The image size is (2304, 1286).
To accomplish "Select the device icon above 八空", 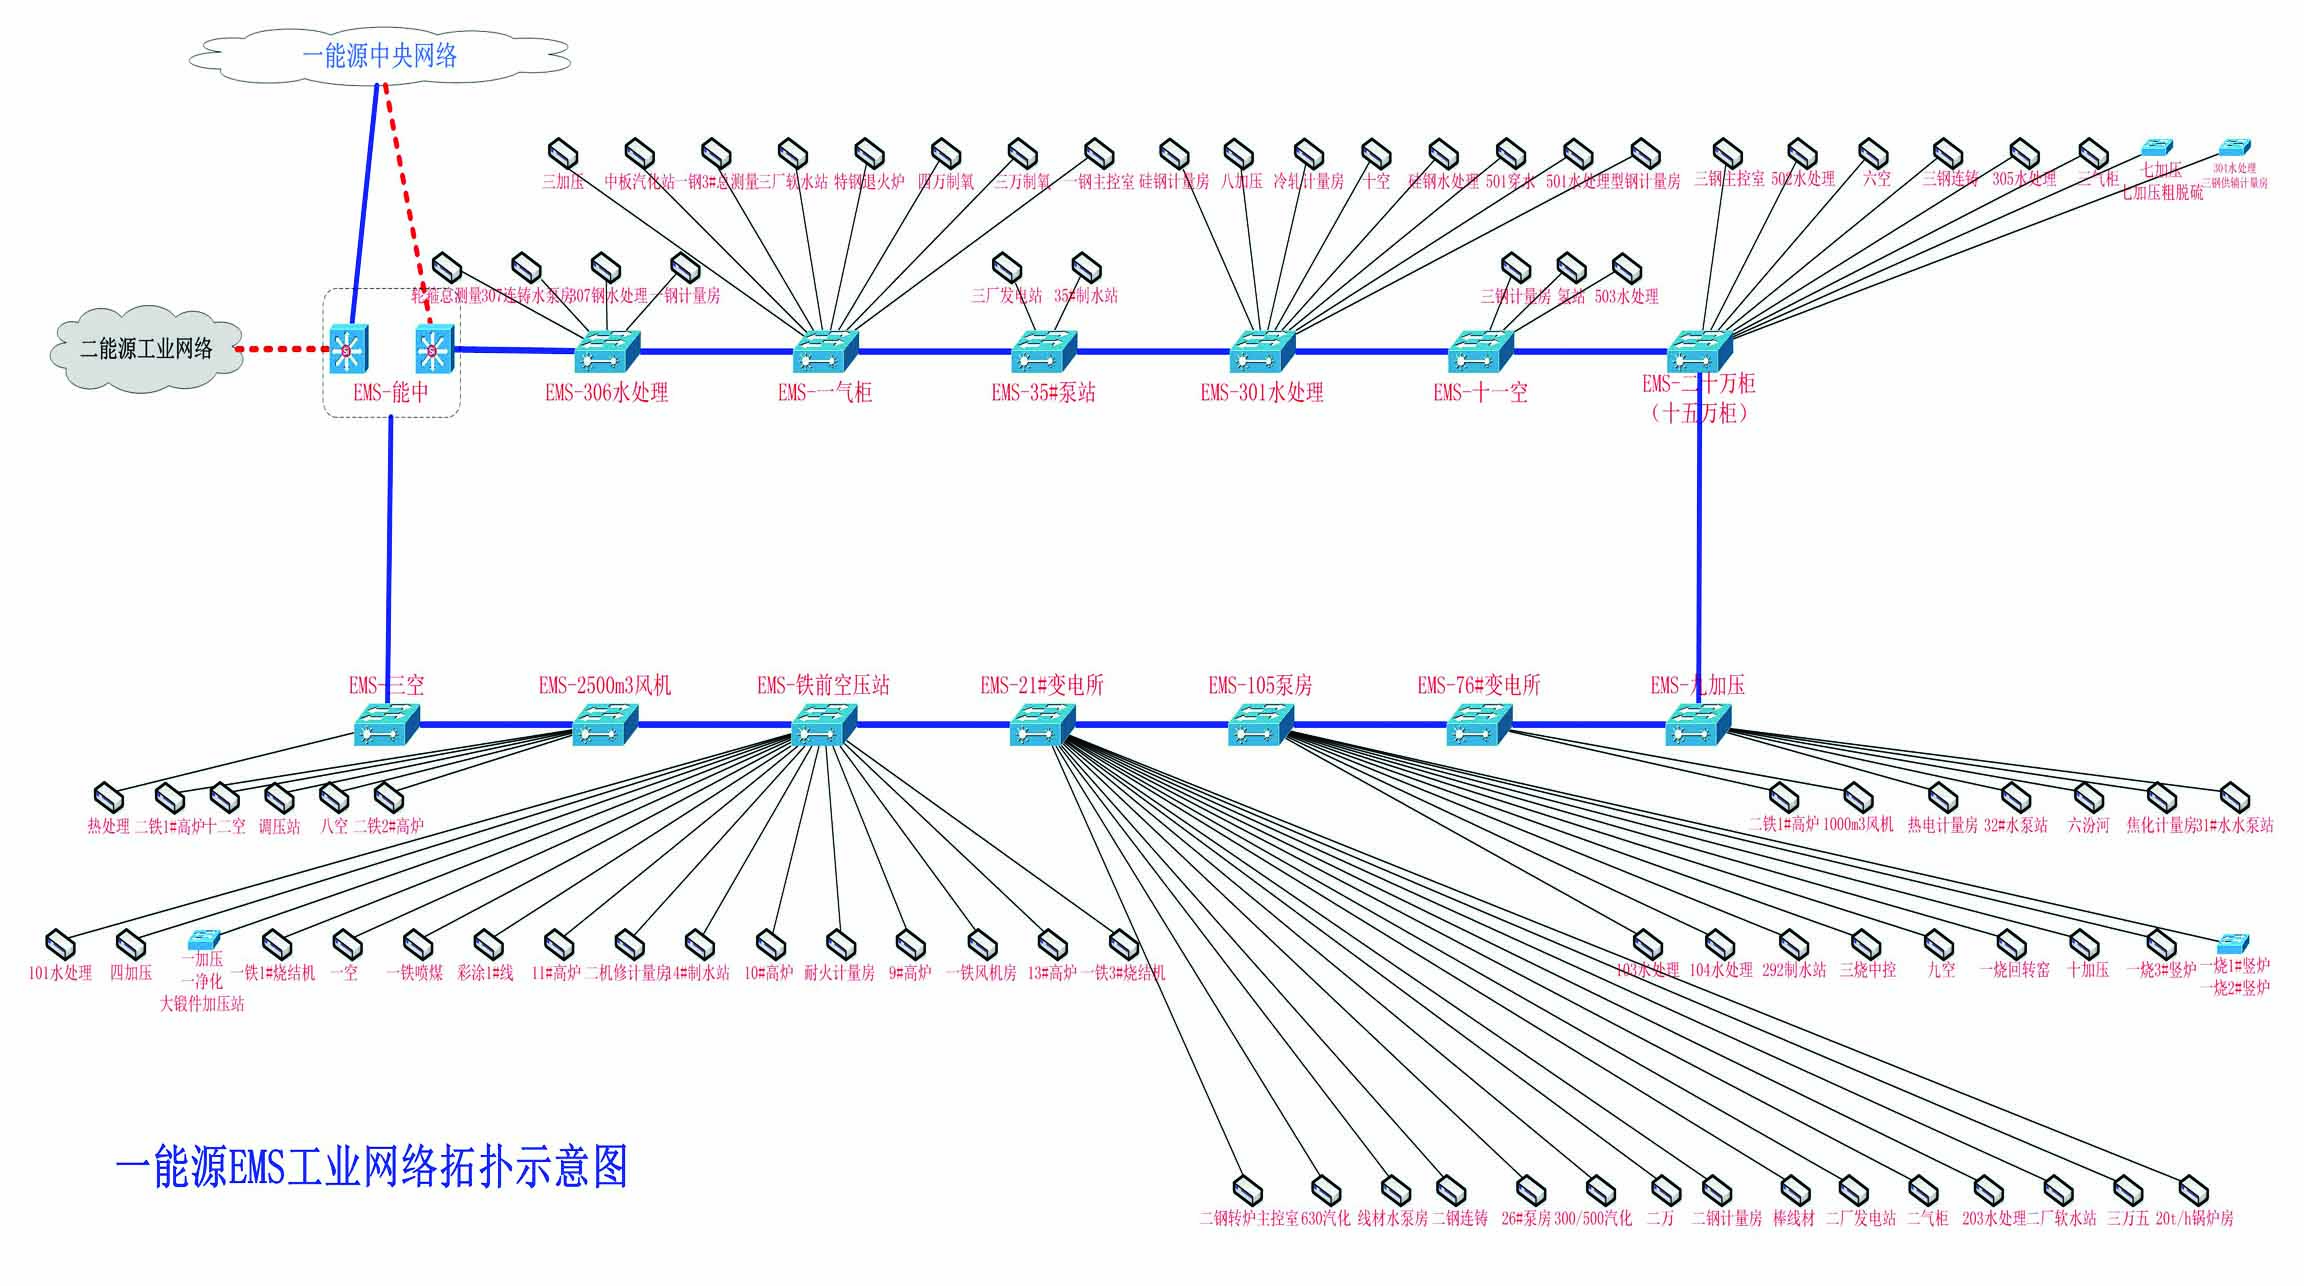I will click(334, 798).
